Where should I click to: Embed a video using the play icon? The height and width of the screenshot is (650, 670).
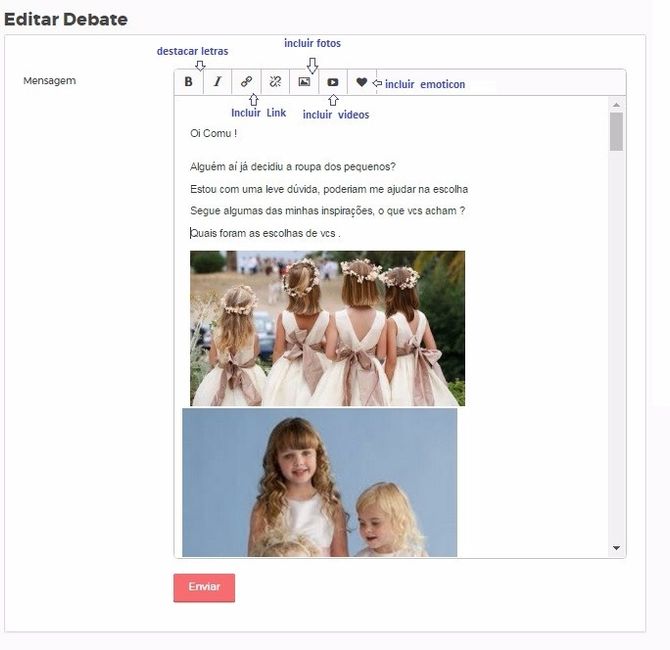tap(333, 82)
